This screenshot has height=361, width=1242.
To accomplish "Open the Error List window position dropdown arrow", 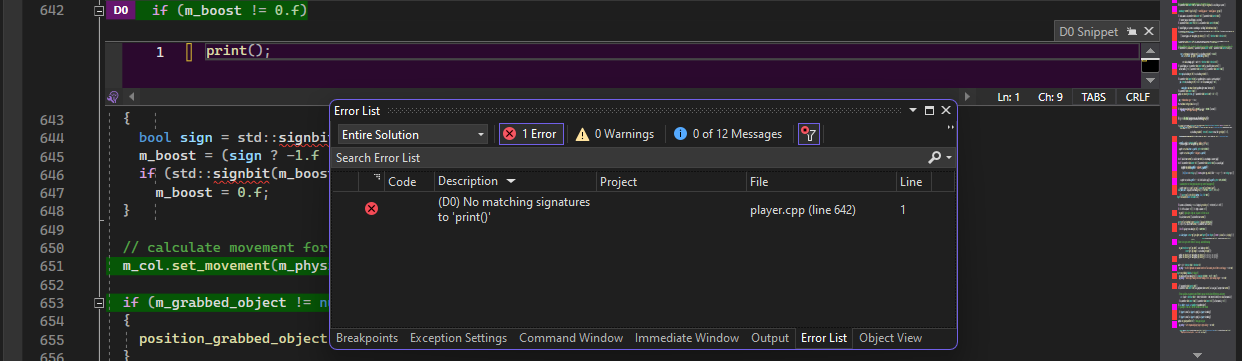I will click(914, 110).
